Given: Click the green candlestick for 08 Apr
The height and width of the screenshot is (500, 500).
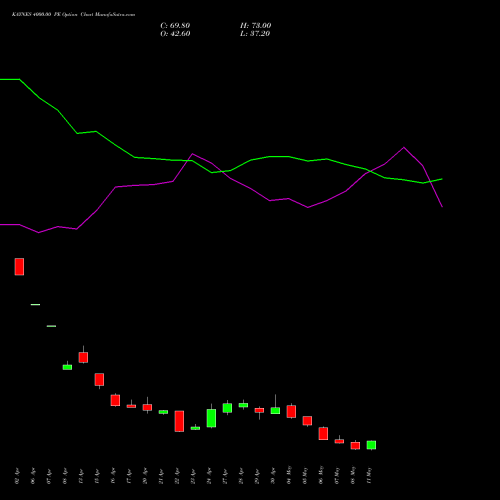Looking at the screenshot, I should tap(67, 367).
